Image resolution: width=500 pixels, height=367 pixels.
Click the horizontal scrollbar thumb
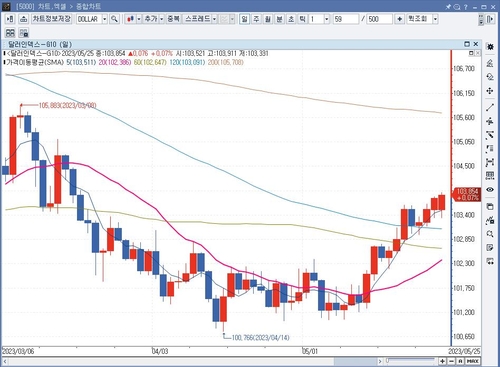tap(355, 361)
